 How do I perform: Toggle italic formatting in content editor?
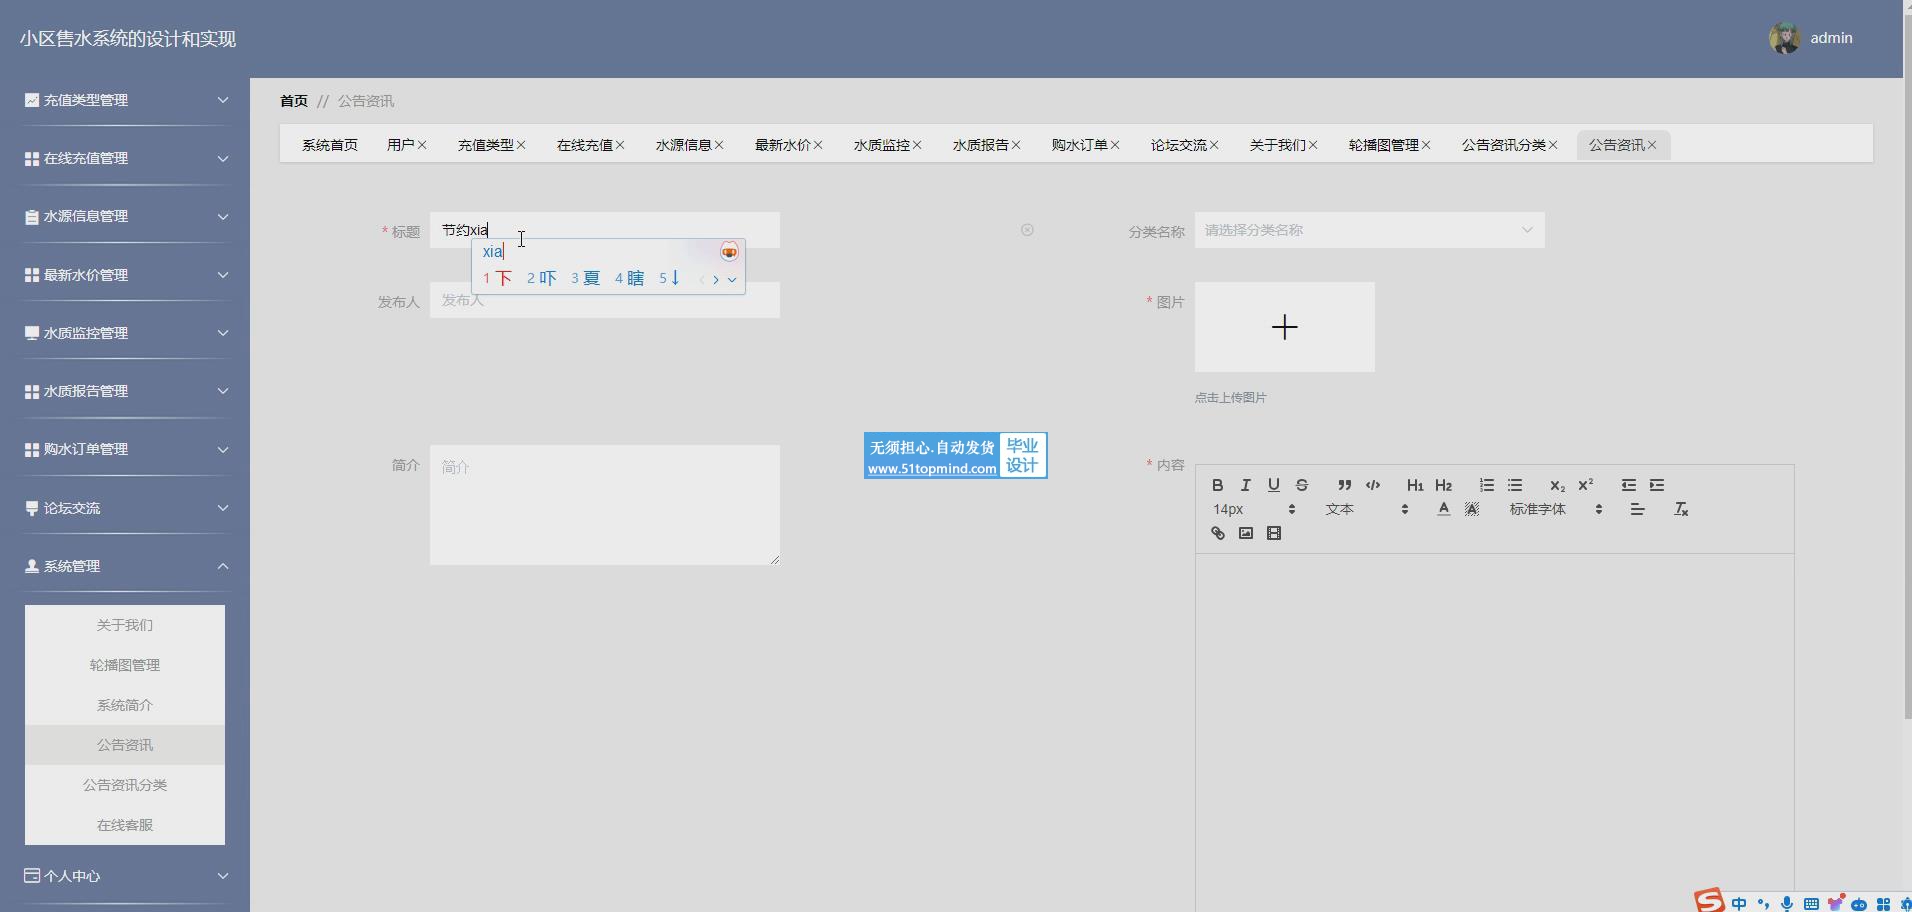tap(1245, 485)
